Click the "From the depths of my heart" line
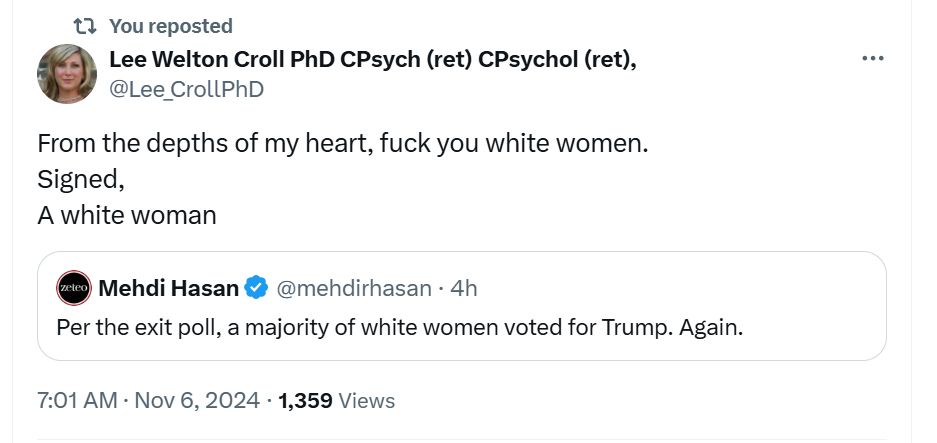 click(342, 143)
